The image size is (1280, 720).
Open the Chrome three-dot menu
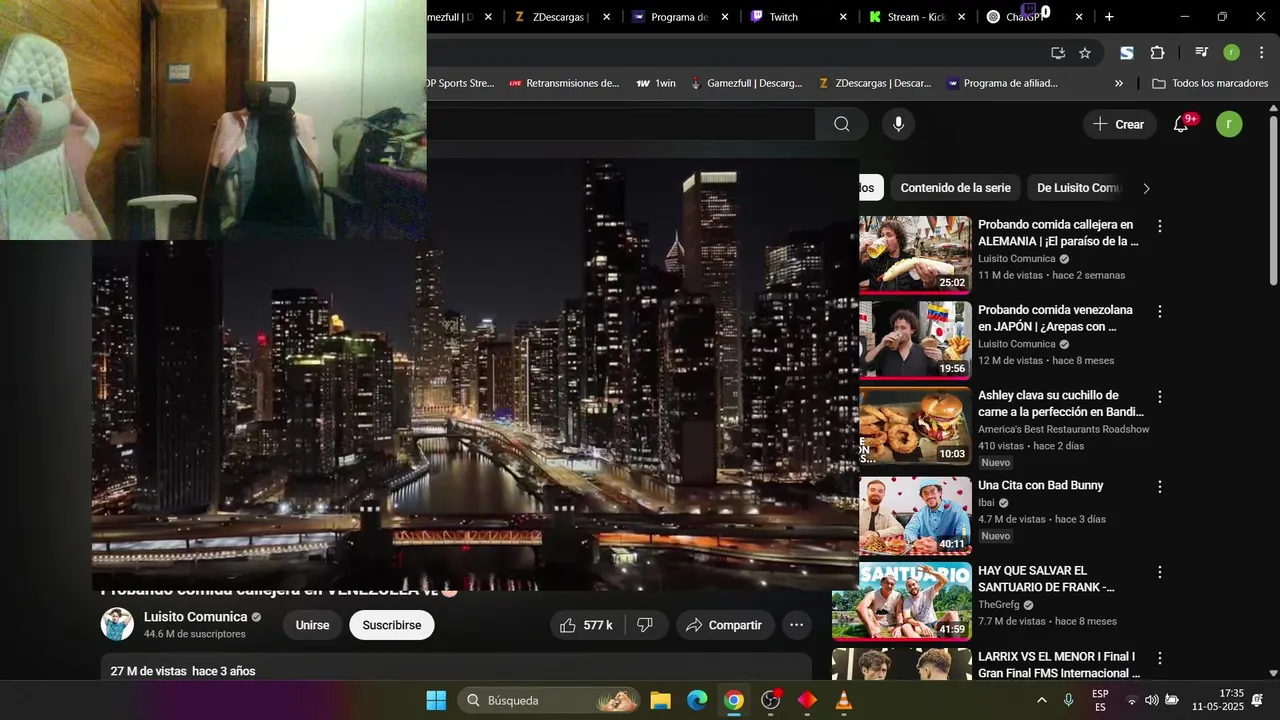click(1260, 53)
